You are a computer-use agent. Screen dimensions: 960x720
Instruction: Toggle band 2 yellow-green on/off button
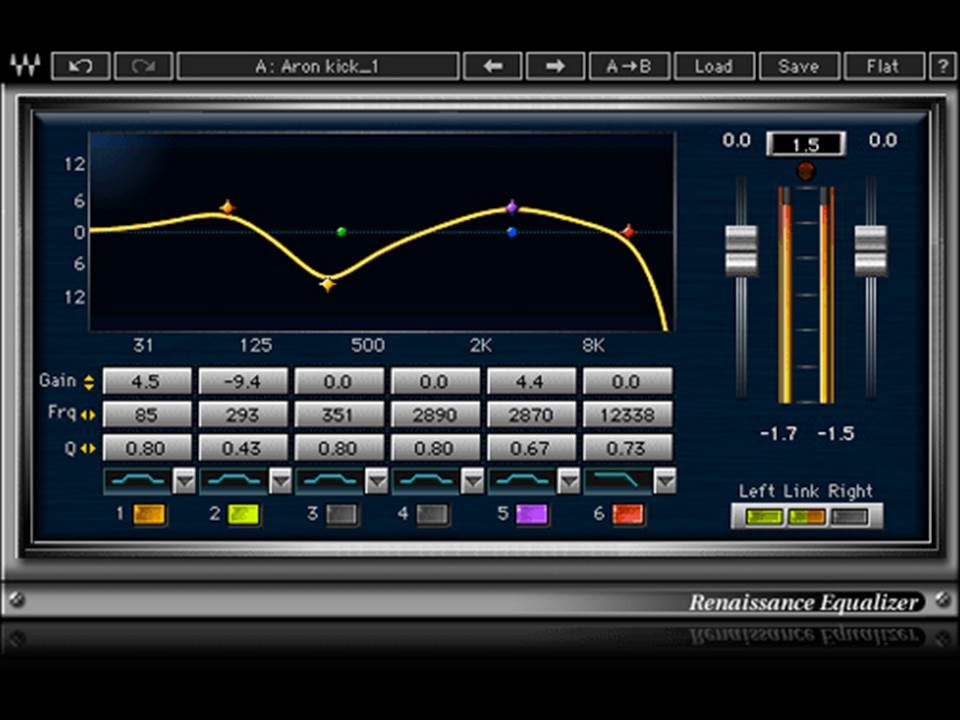pyautogui.click(x=244, y=514)
